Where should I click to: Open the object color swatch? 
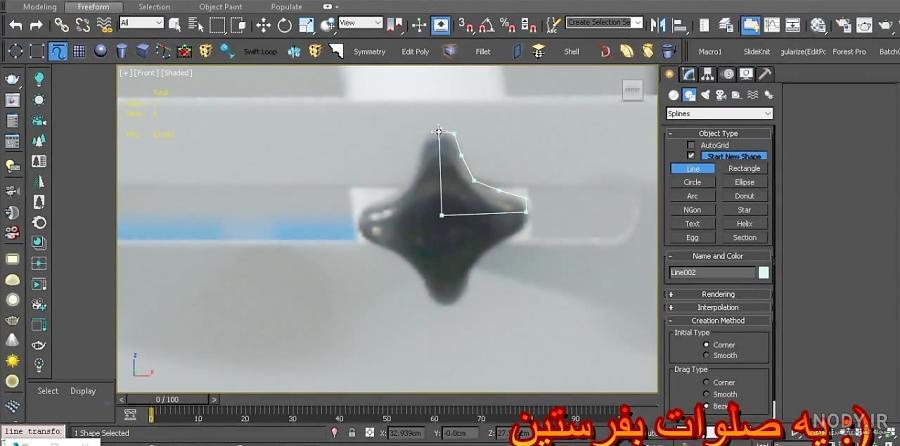(x=763, y=273)
